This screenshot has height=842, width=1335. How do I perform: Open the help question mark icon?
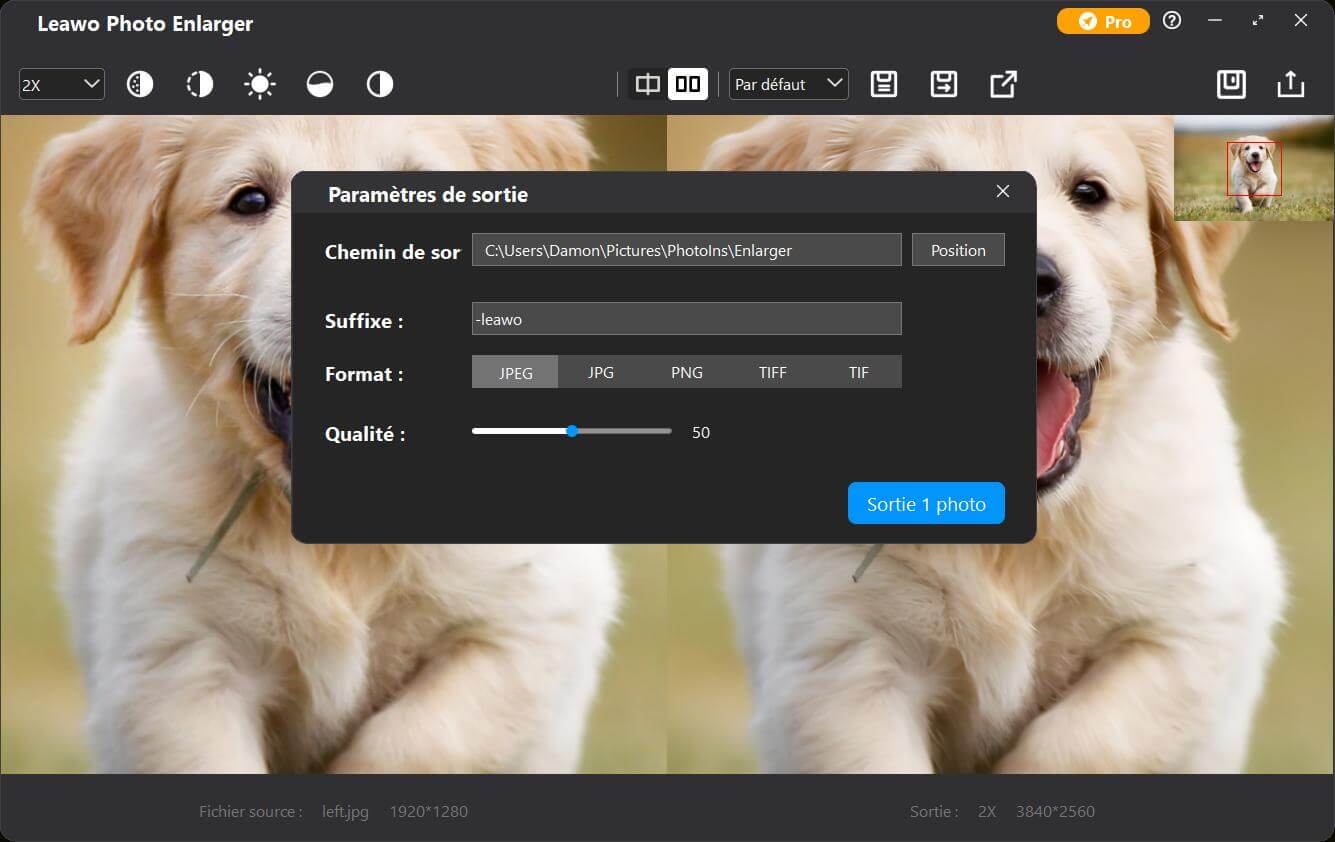[1172, 21]
